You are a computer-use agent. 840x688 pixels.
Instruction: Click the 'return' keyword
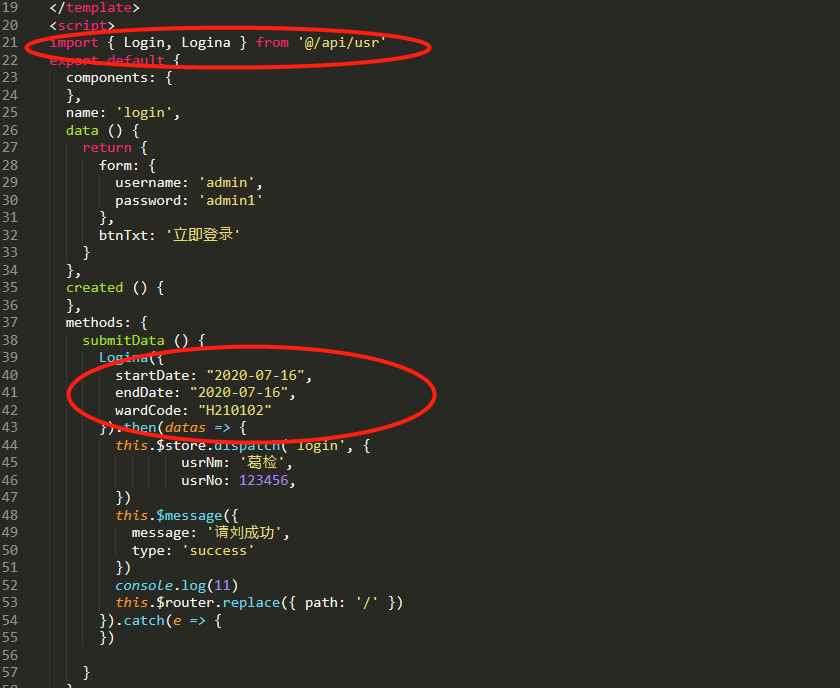coord(107,147)
